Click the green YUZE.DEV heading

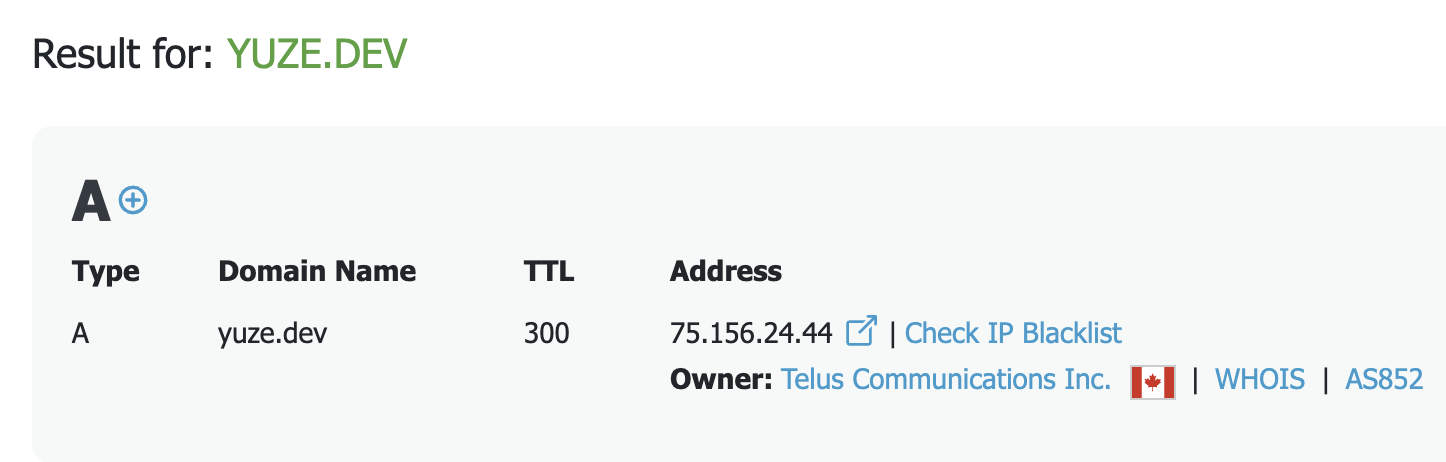317,54
